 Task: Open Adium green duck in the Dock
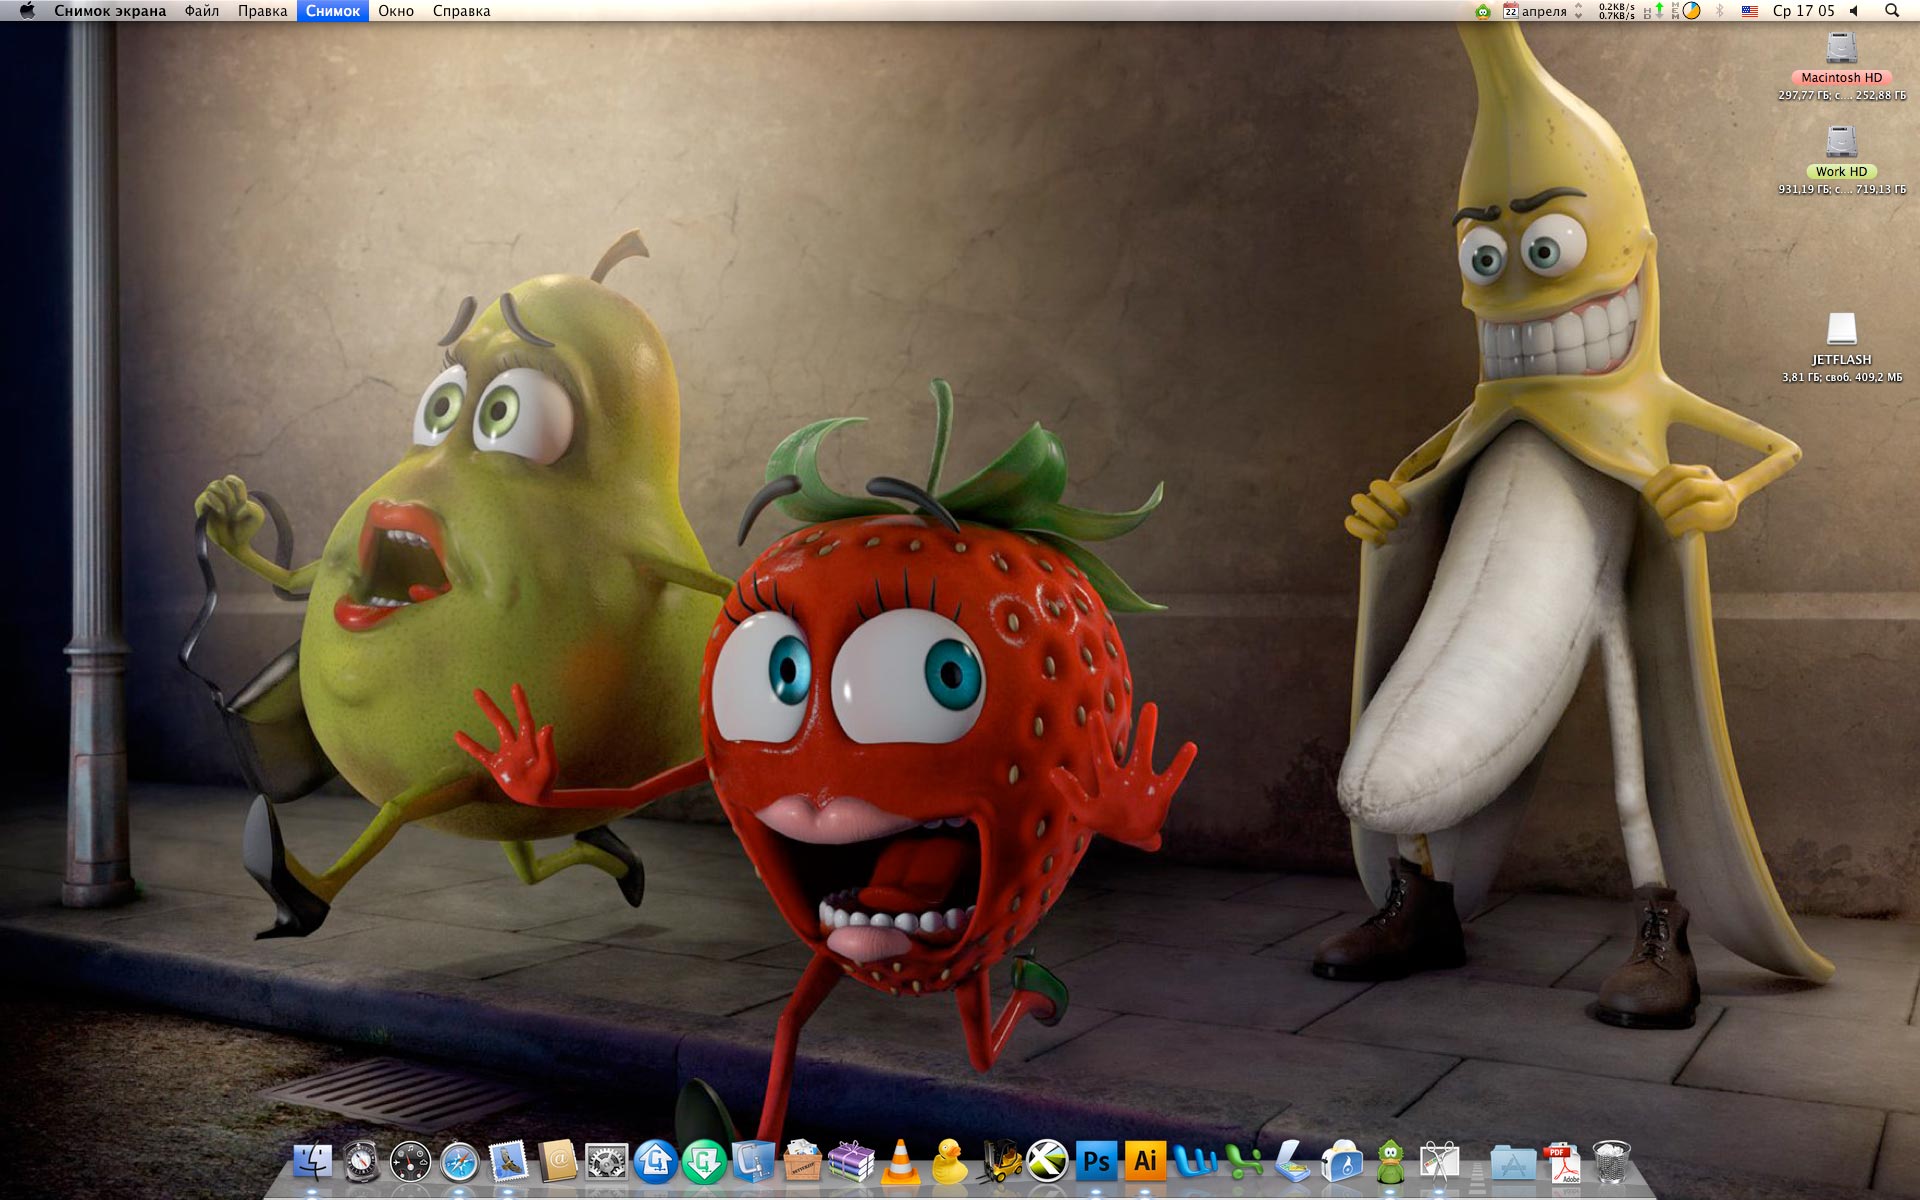pos(1391,1162)
